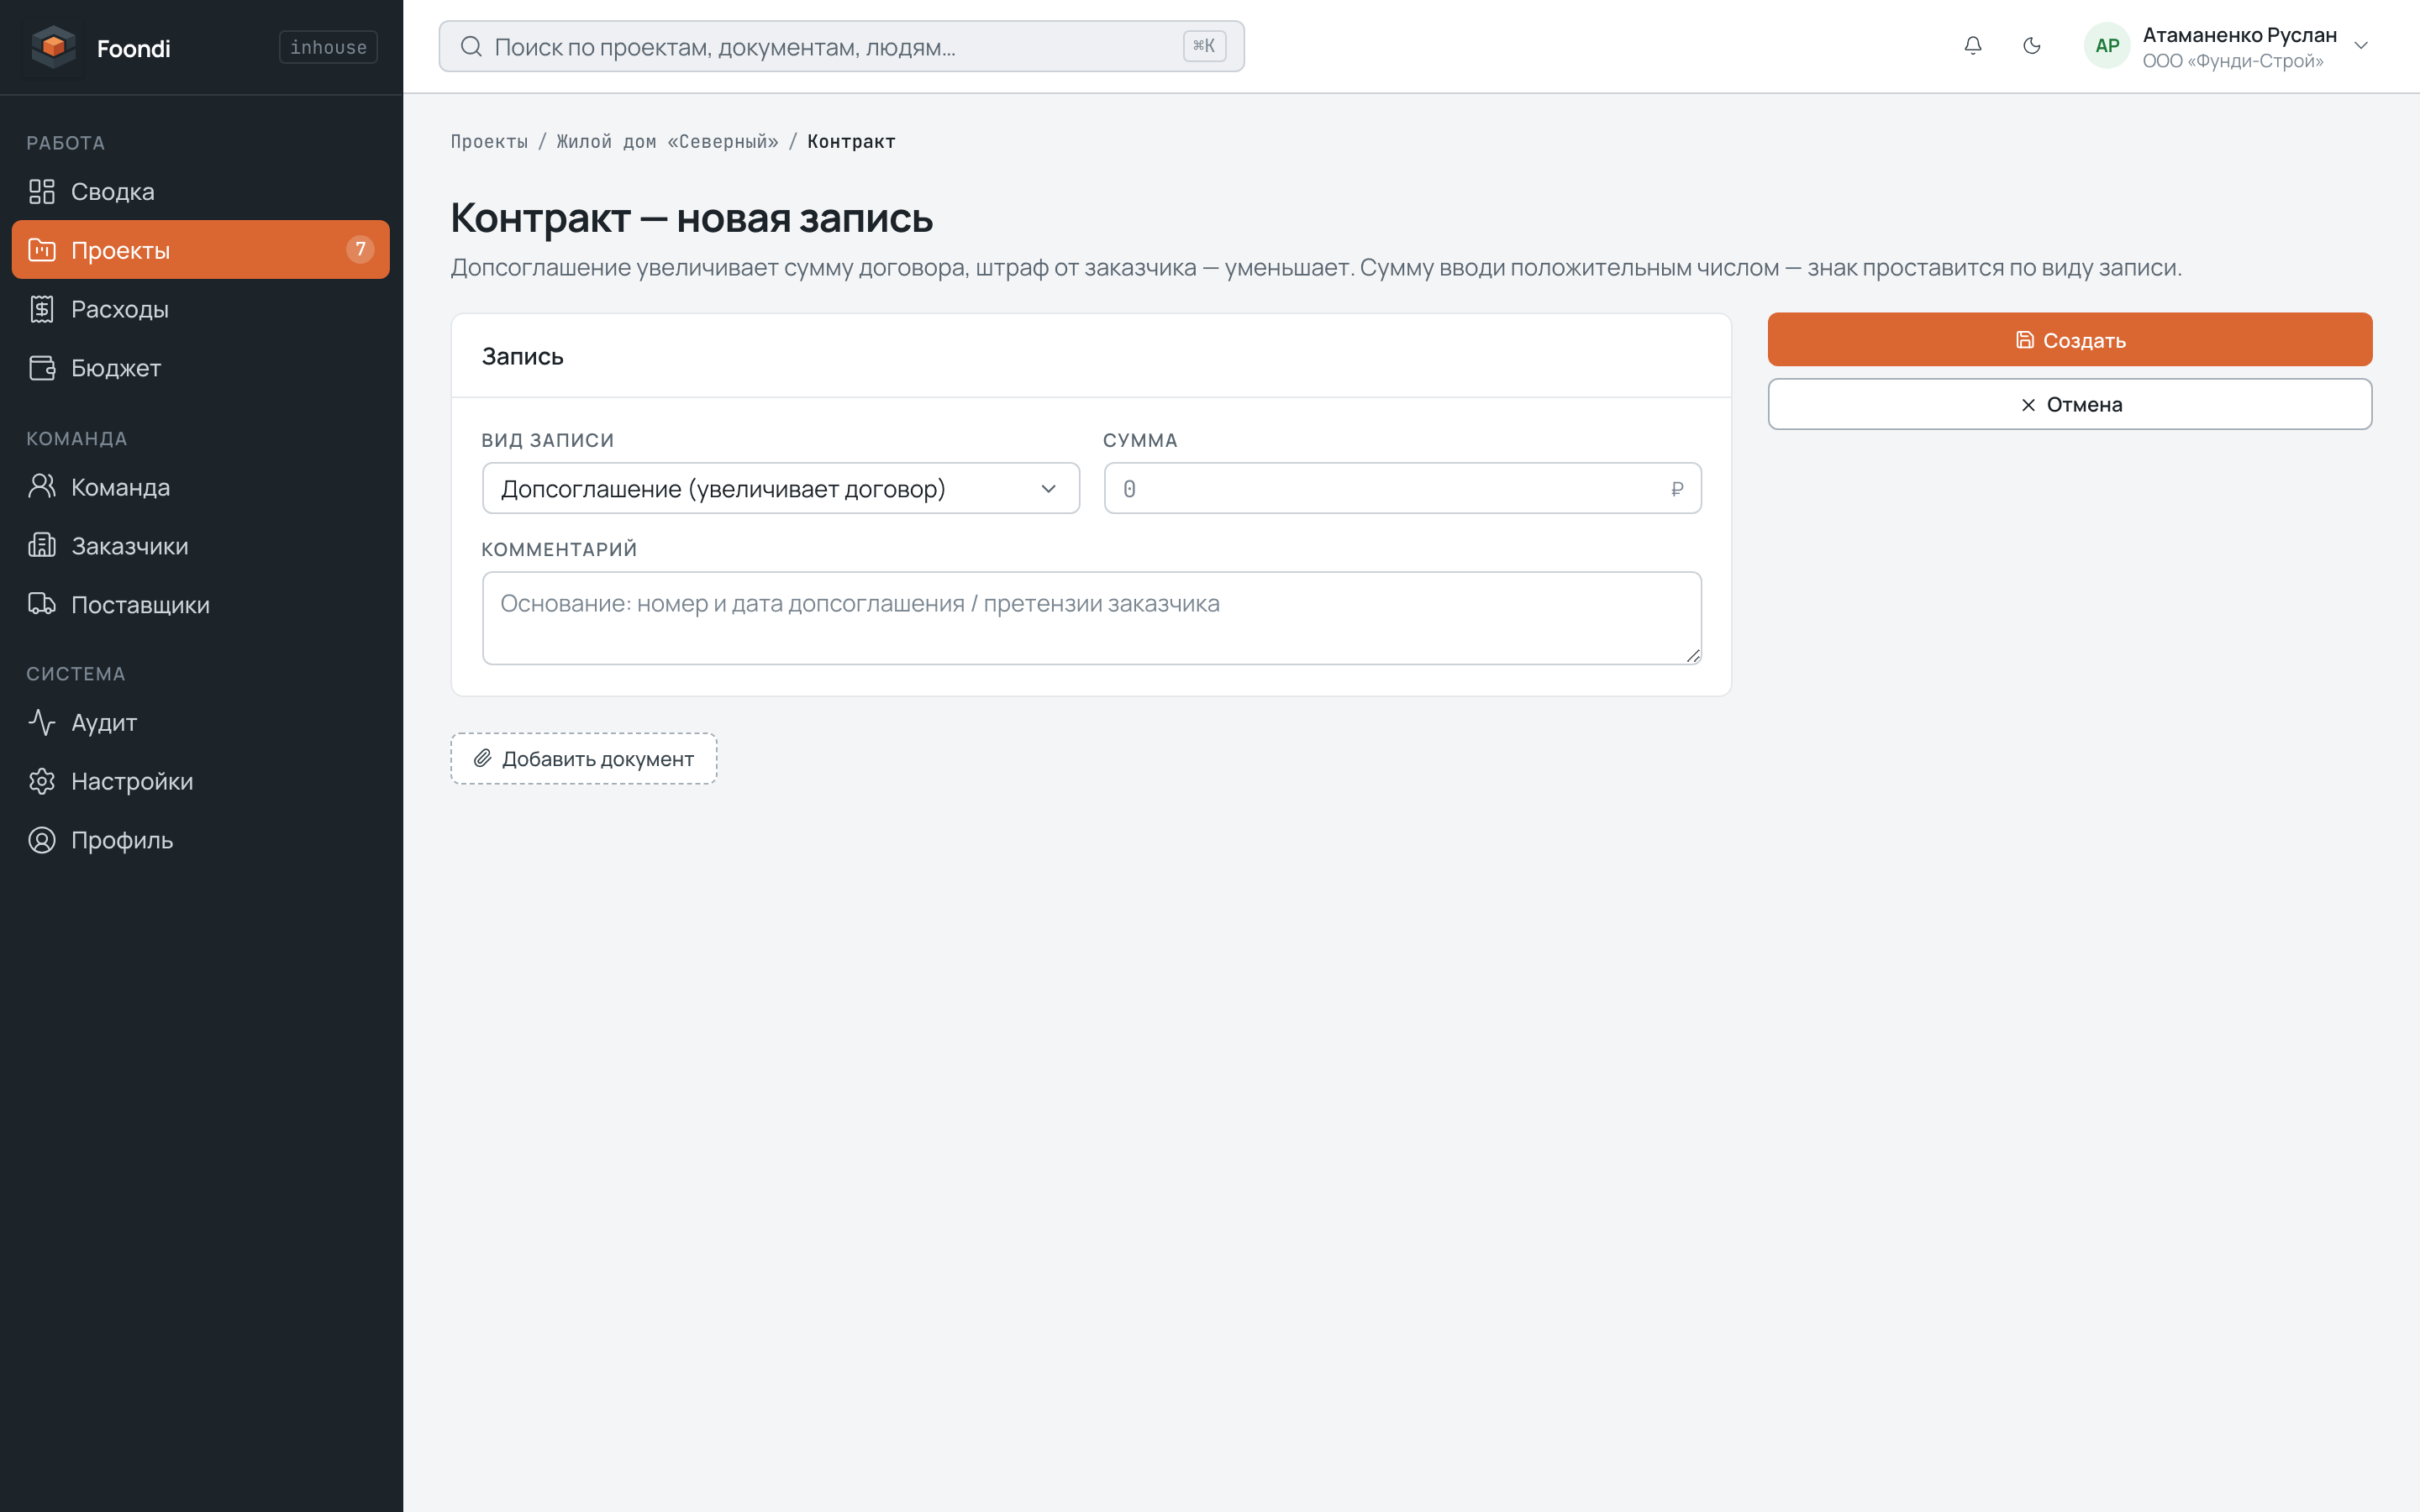Open the Бюджет page
Viewport: 2420px width, 1512px height.
200,368
